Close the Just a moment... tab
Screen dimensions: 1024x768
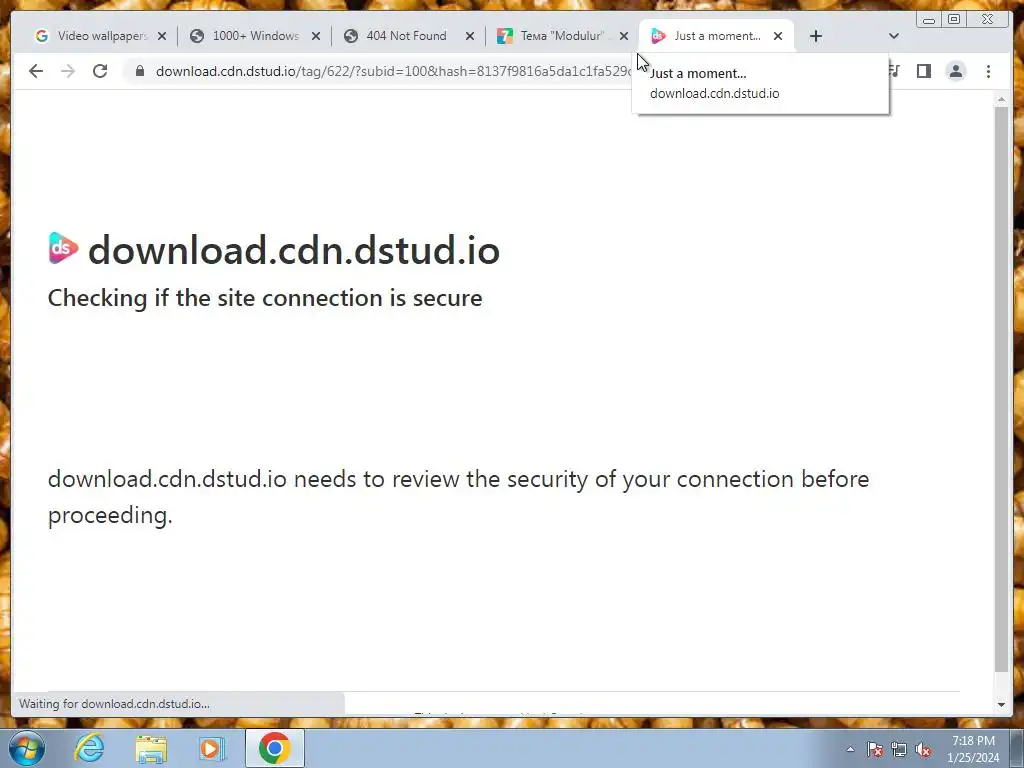click(778, 36)
